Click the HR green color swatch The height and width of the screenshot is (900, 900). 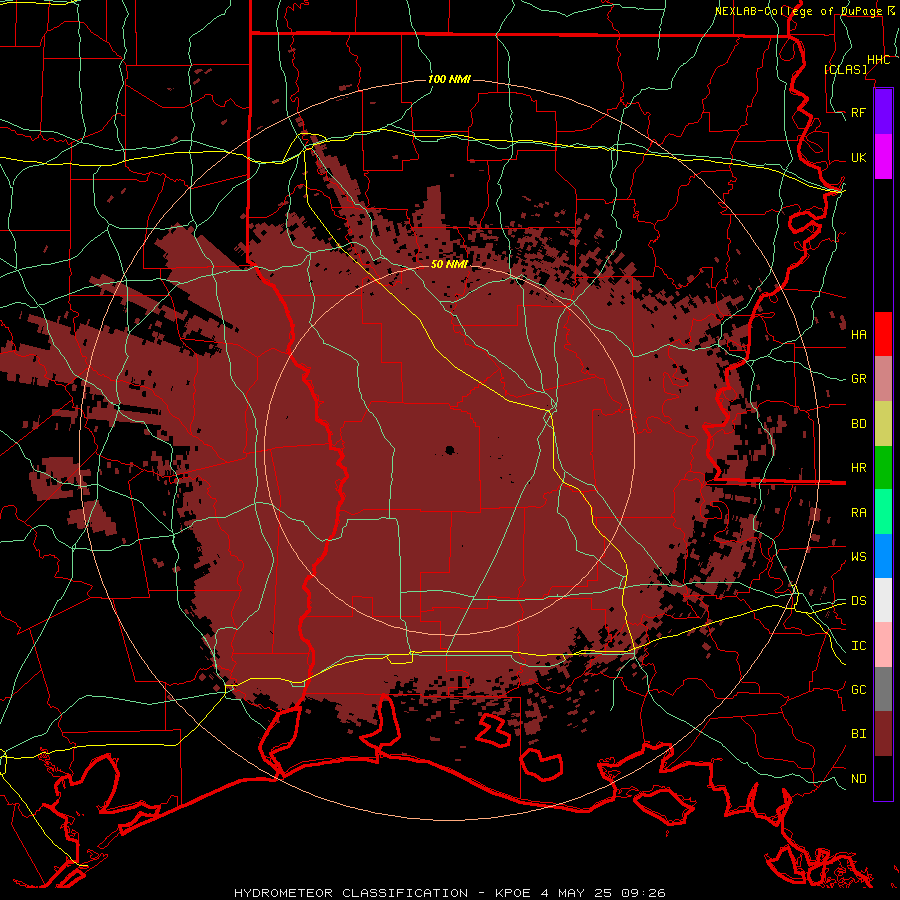883,468
